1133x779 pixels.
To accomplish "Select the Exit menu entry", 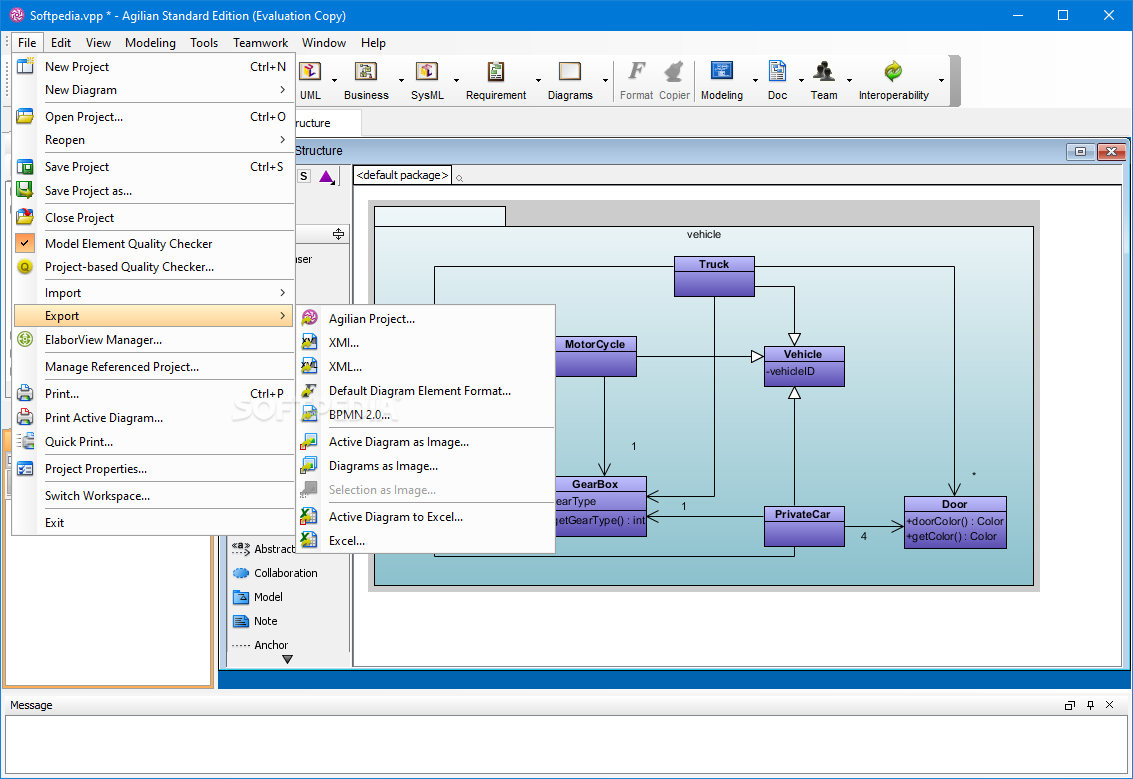I will click(x=153, y=522).
